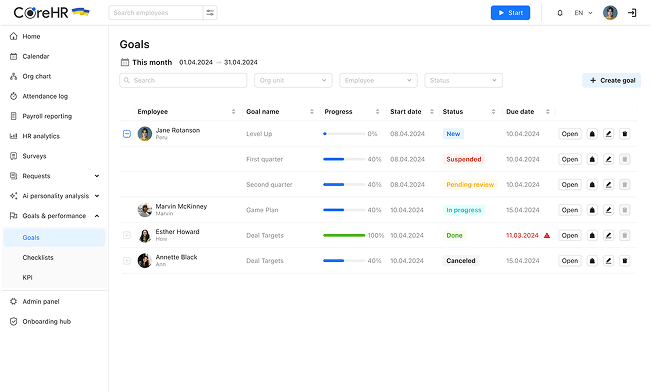Viewport: 652px width, 392px height.
Task: Edit the Second quarter goal with the pencil icon
Action: pos(608,185)
